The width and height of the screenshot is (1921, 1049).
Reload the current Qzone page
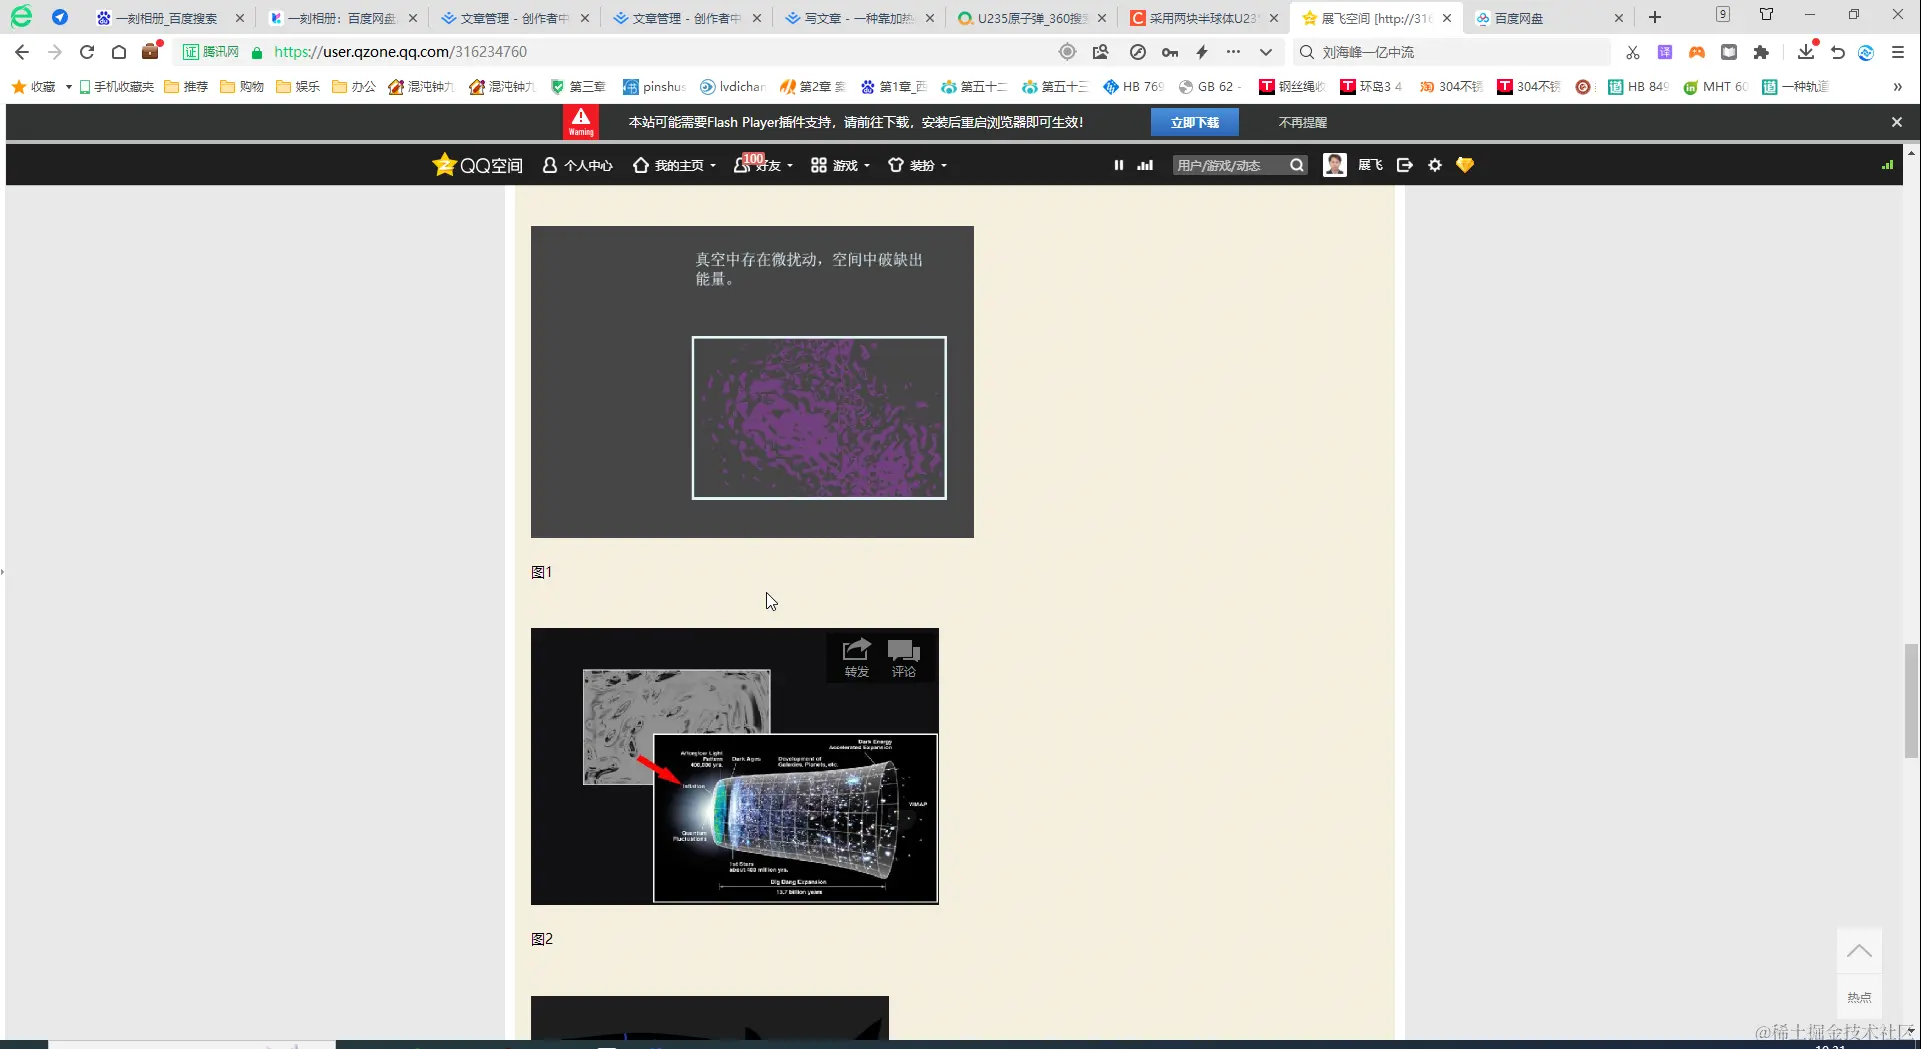tap(87, 52)
